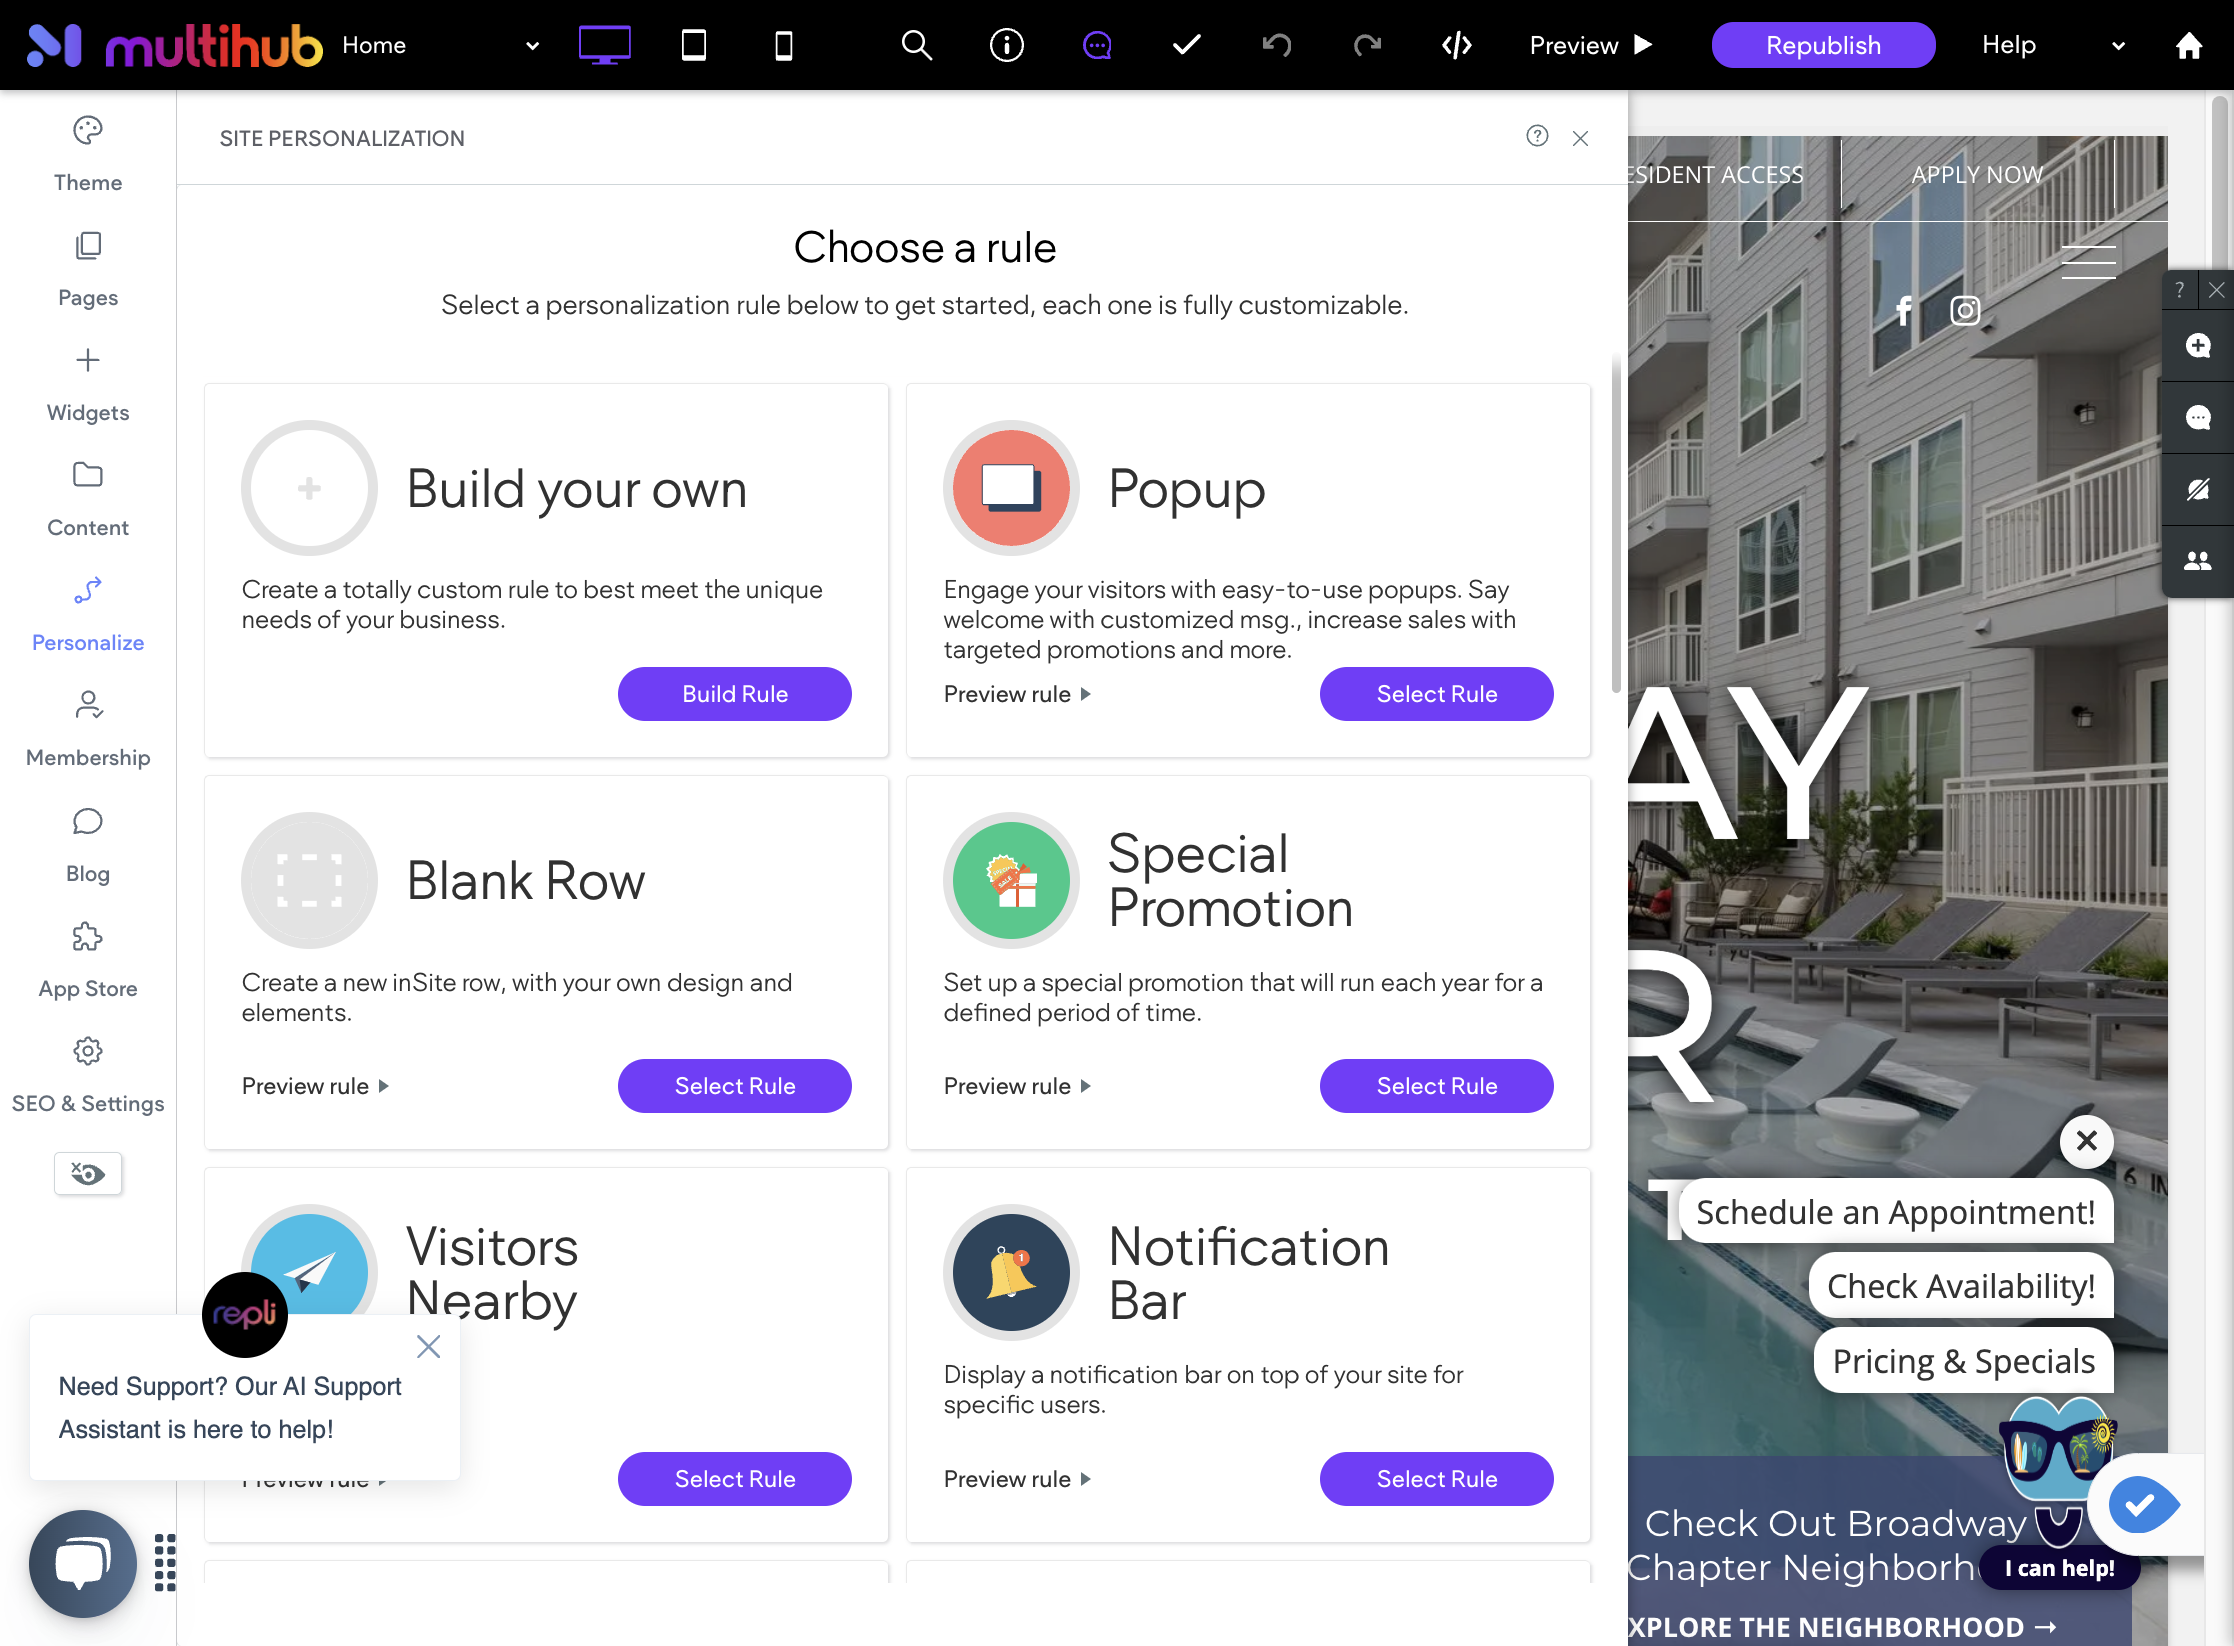Redo the last action
This screenshot has height=1646, width=2234.
(1367, 45)
